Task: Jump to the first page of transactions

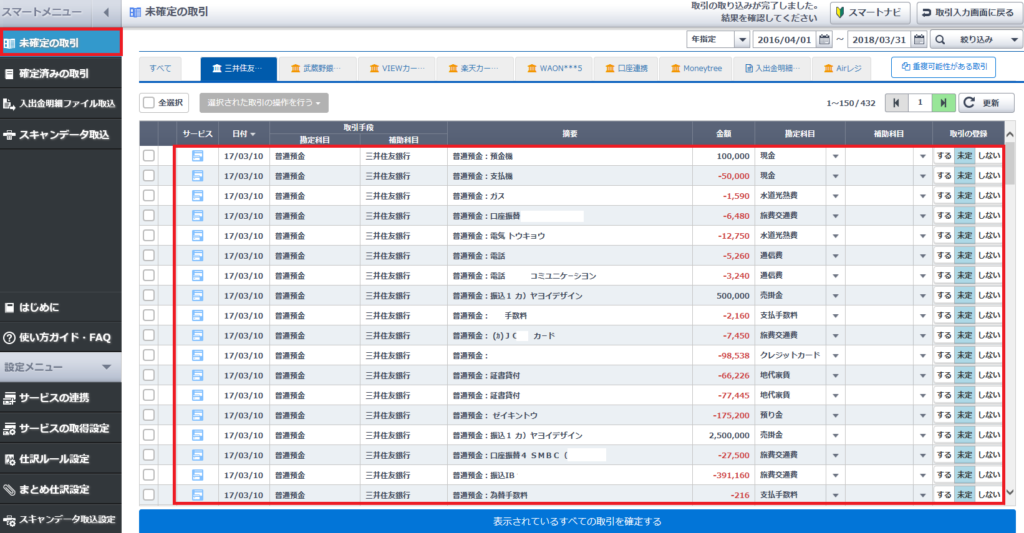Action: click(896, 102)
